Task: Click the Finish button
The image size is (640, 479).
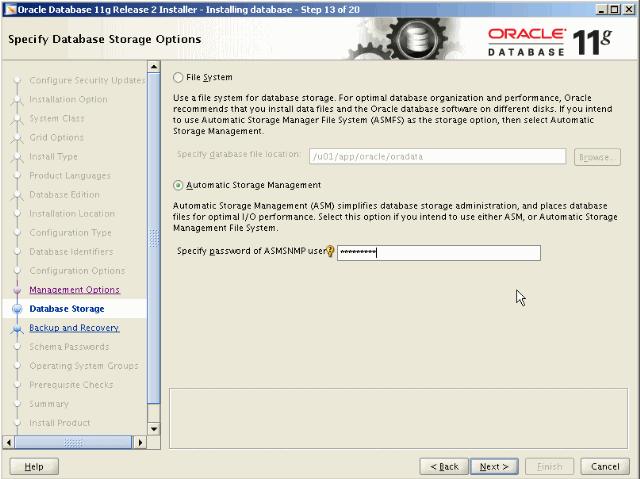Action: 549,467
